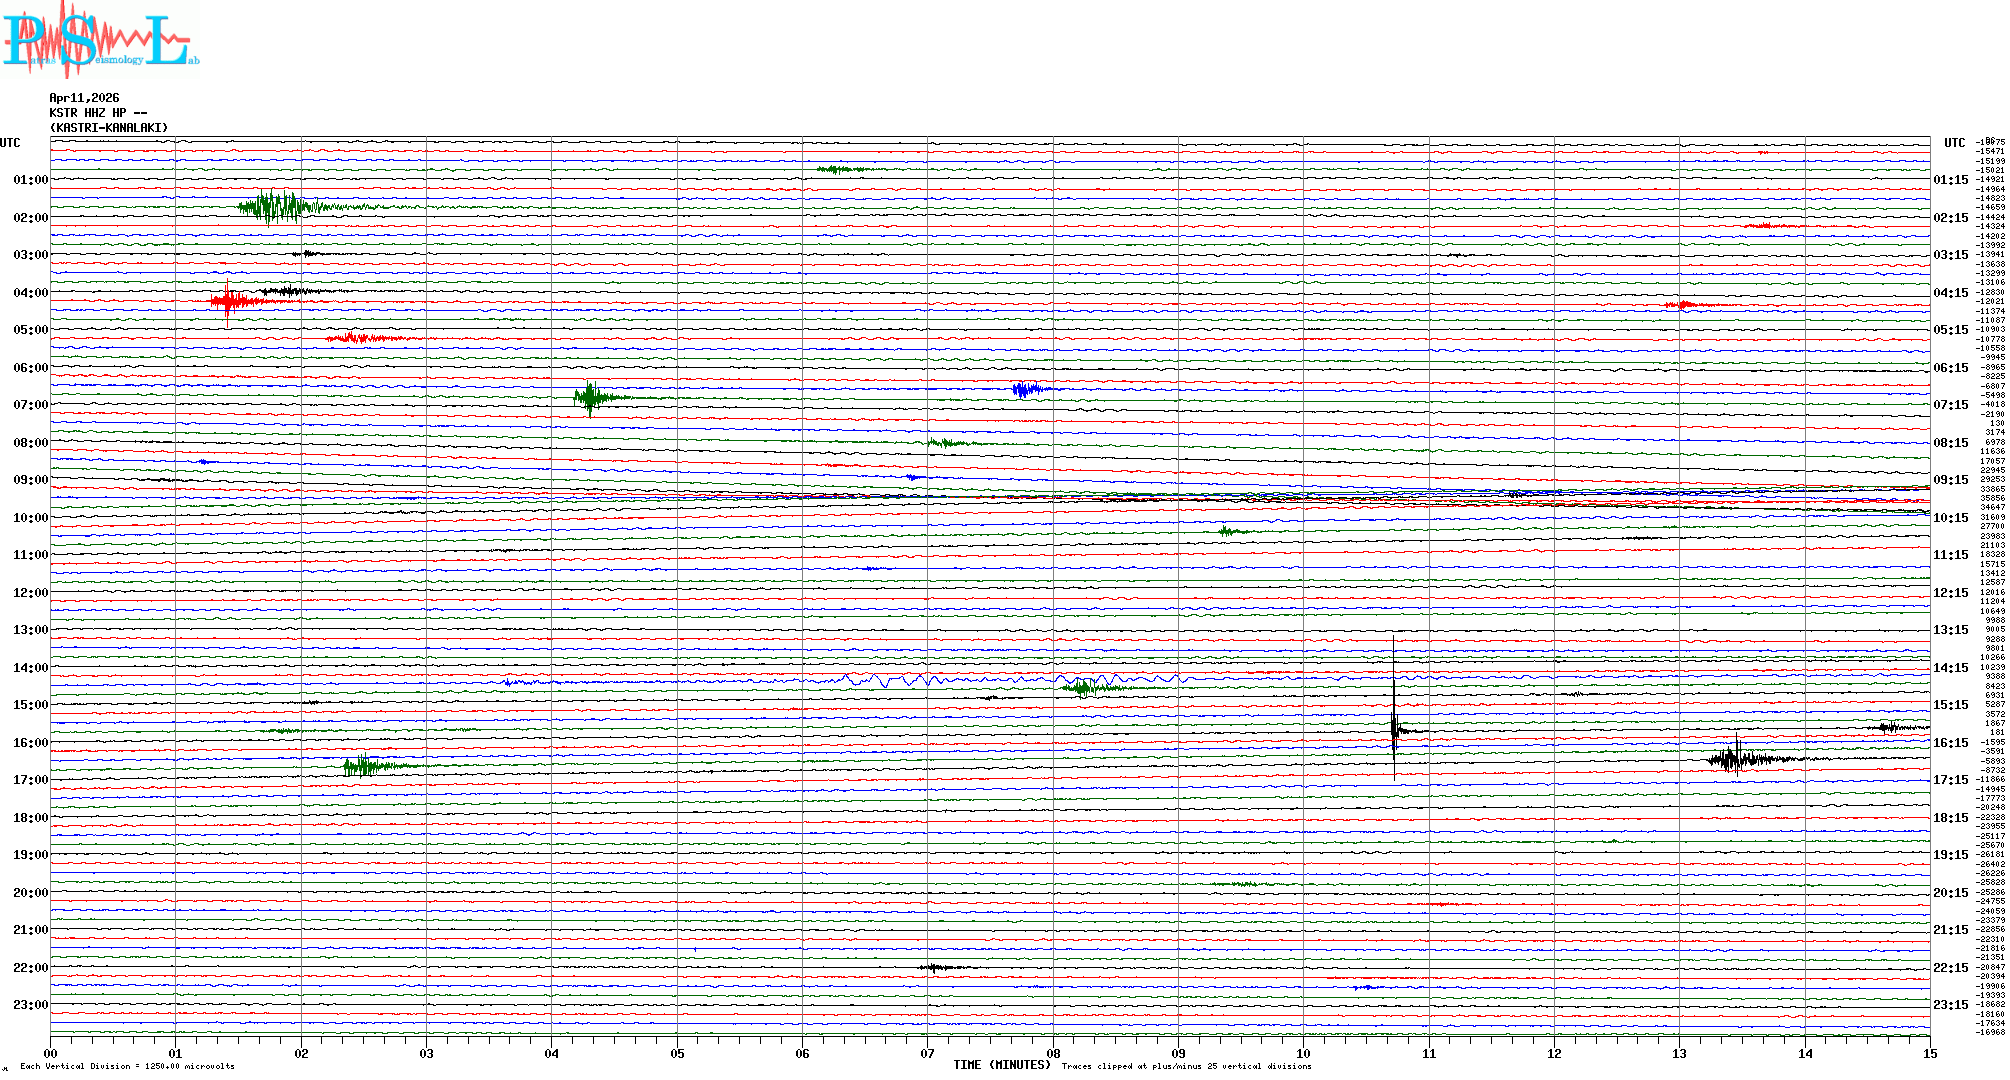
Task: Click the PSL Seismology Lab logo
Action: (100, 40)
